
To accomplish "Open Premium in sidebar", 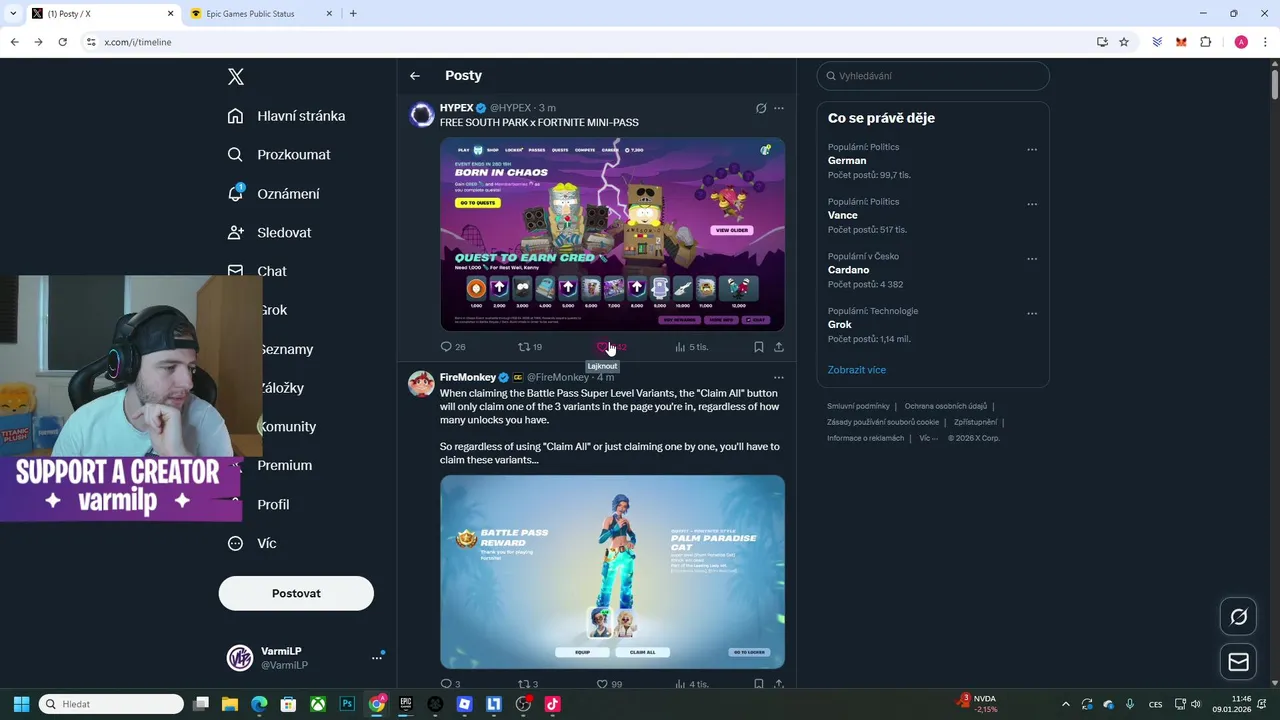I will point(284,466).
